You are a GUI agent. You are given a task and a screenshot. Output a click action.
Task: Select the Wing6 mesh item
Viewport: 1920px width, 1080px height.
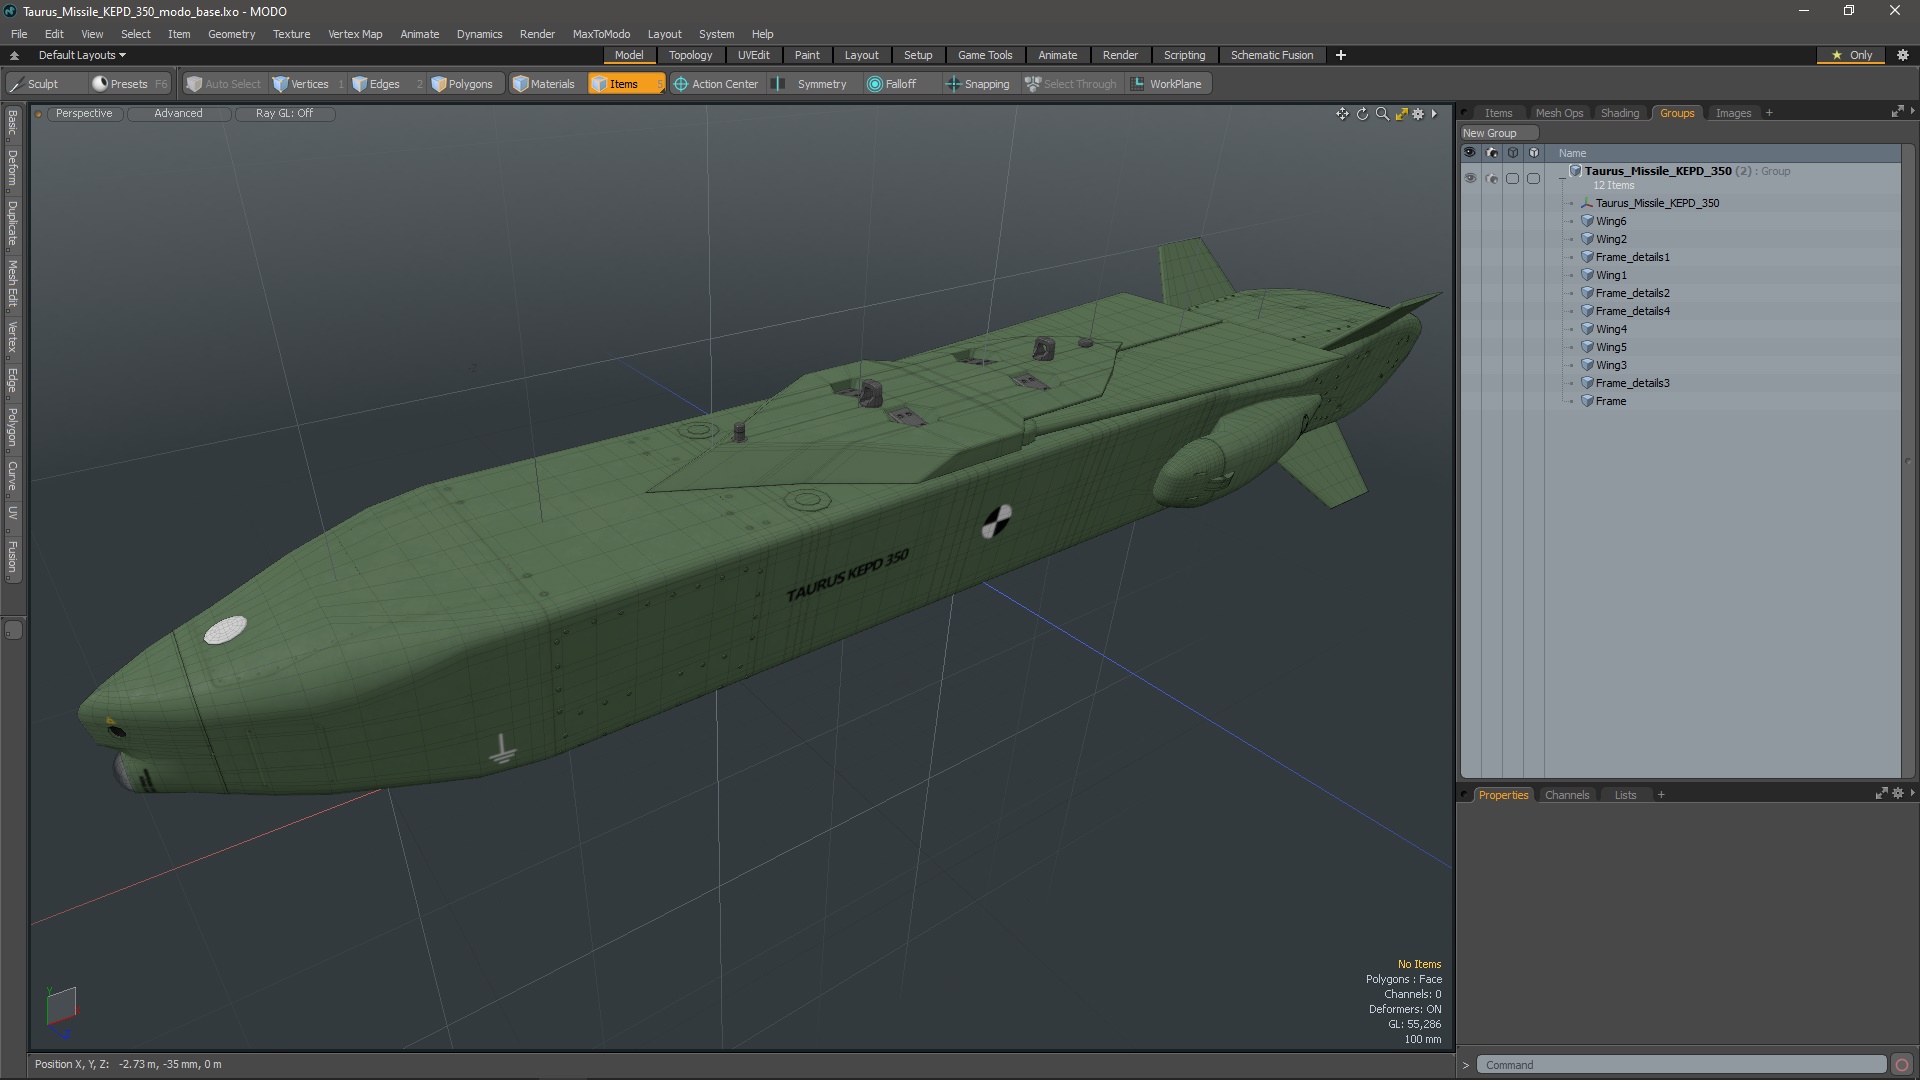click(x=1610, y=221)
